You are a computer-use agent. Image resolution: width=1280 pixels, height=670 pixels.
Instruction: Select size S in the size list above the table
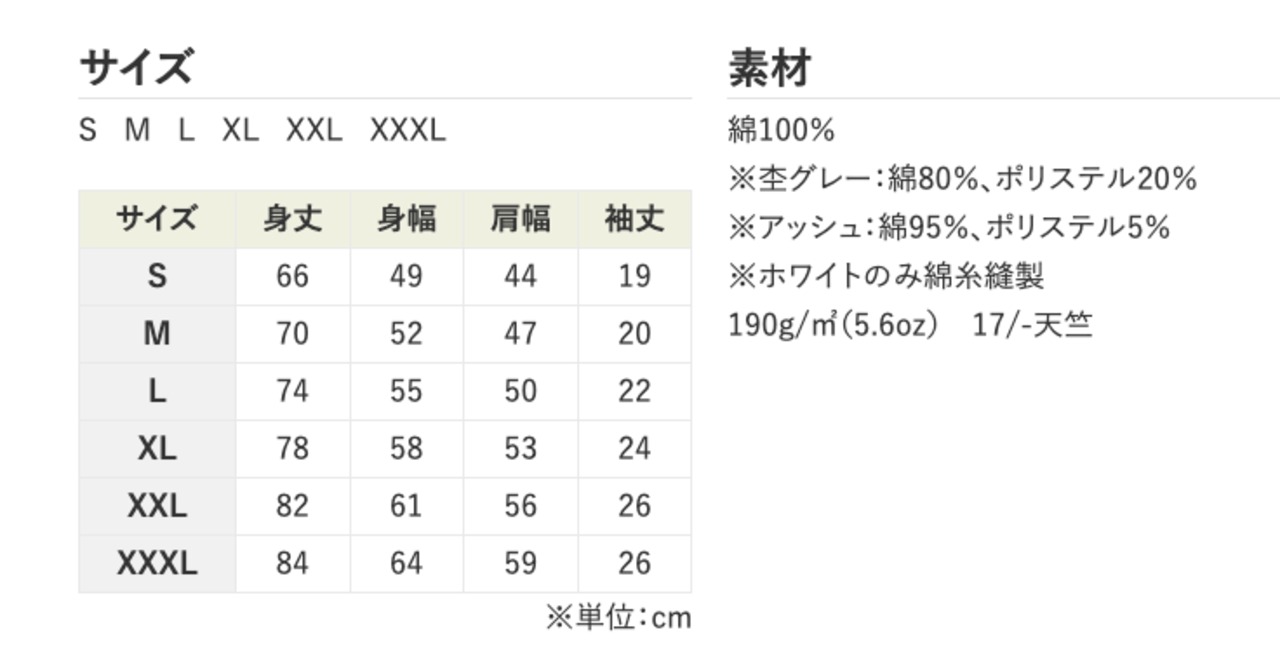[88, 131]
